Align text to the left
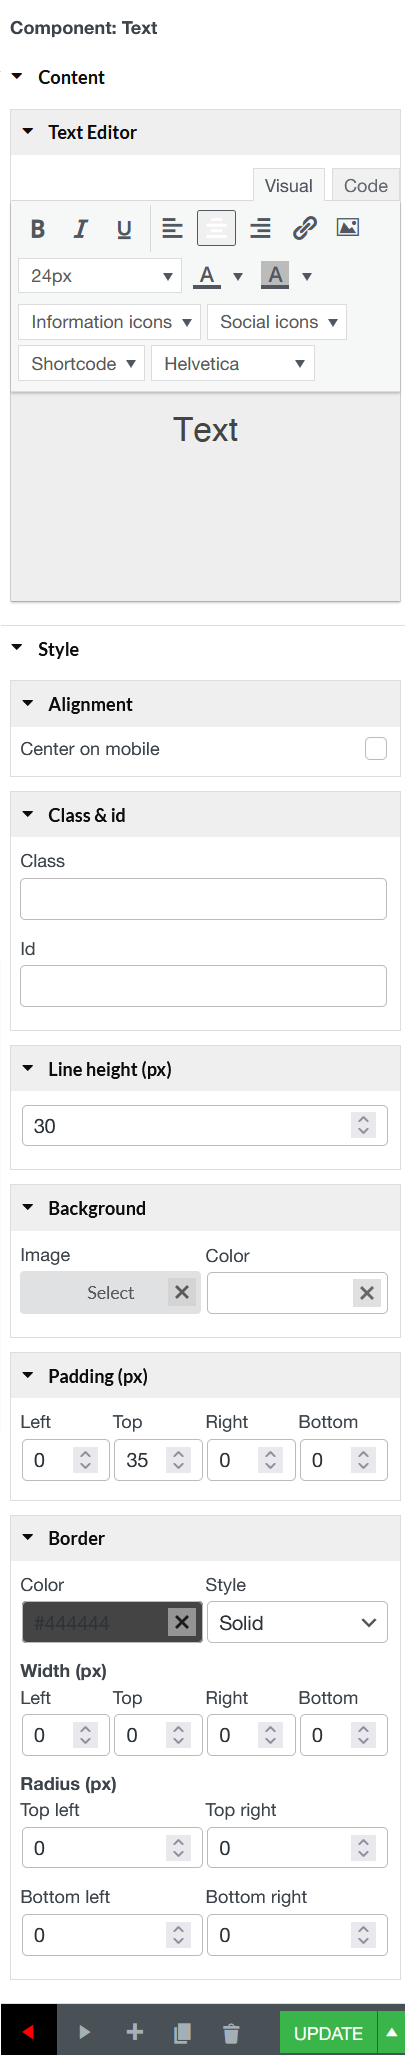 point(172,228)
